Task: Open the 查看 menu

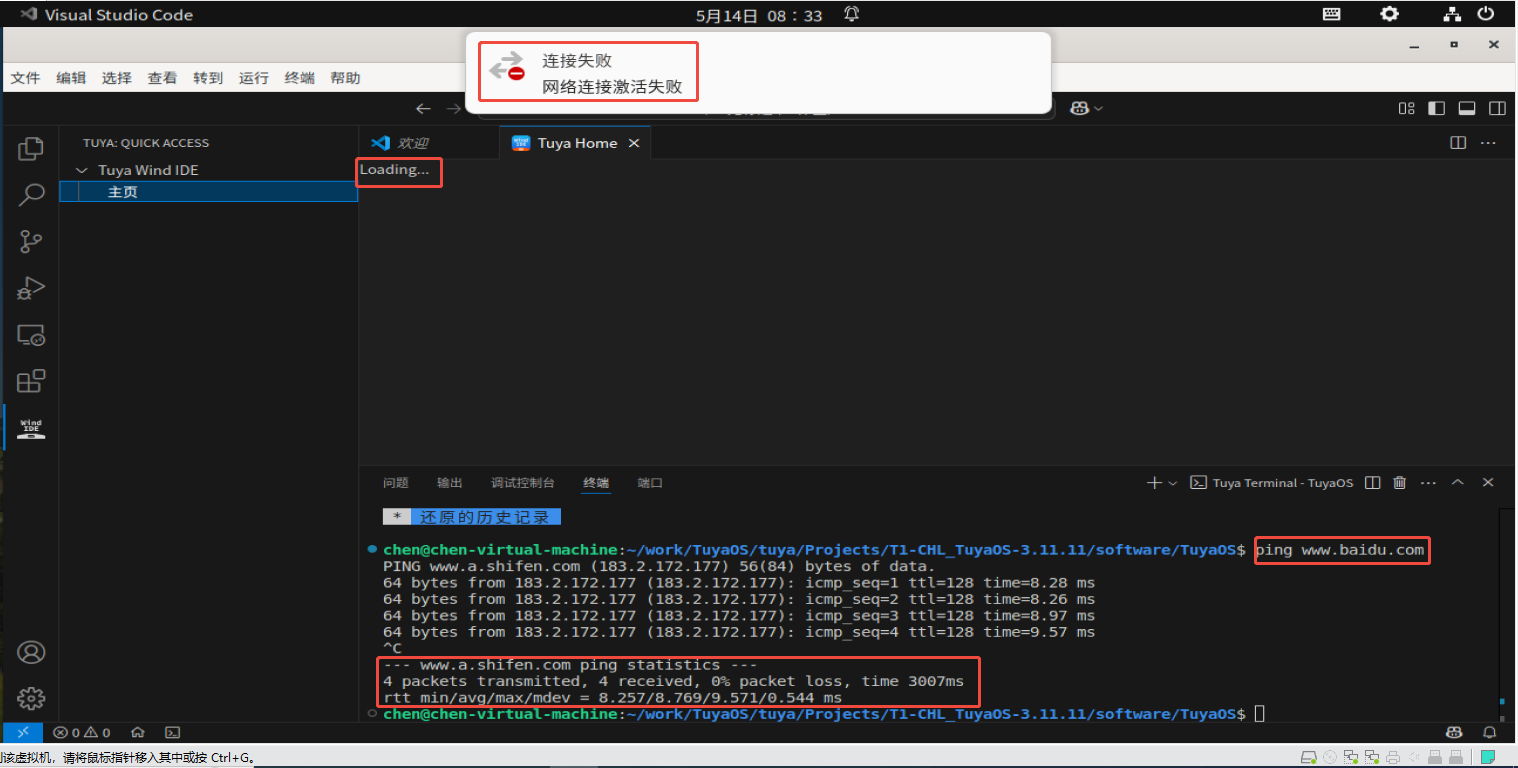Action: [162, 78]
